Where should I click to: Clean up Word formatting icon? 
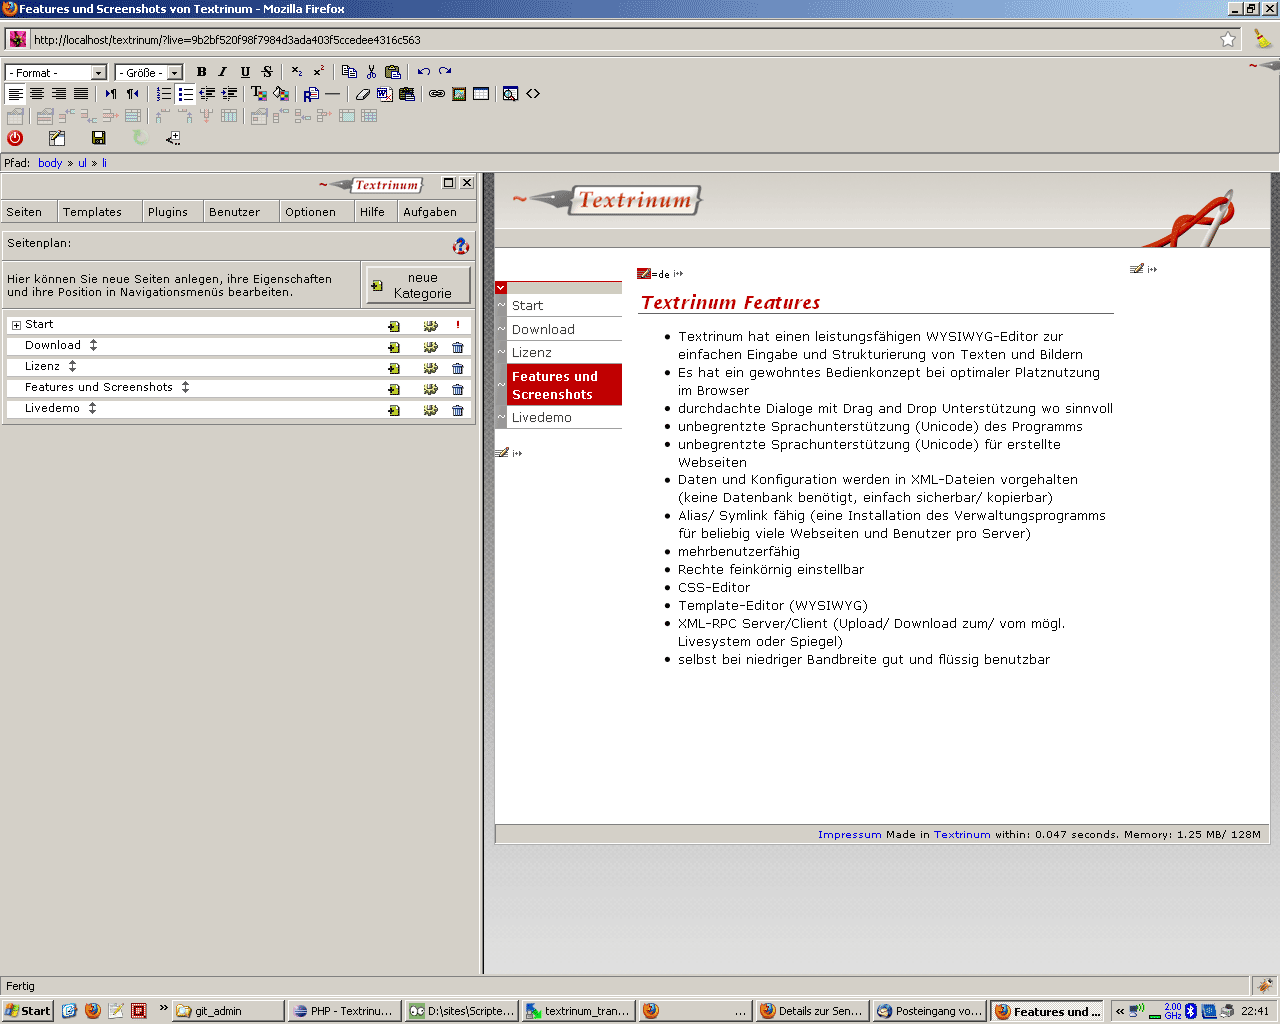click(385, 94)
